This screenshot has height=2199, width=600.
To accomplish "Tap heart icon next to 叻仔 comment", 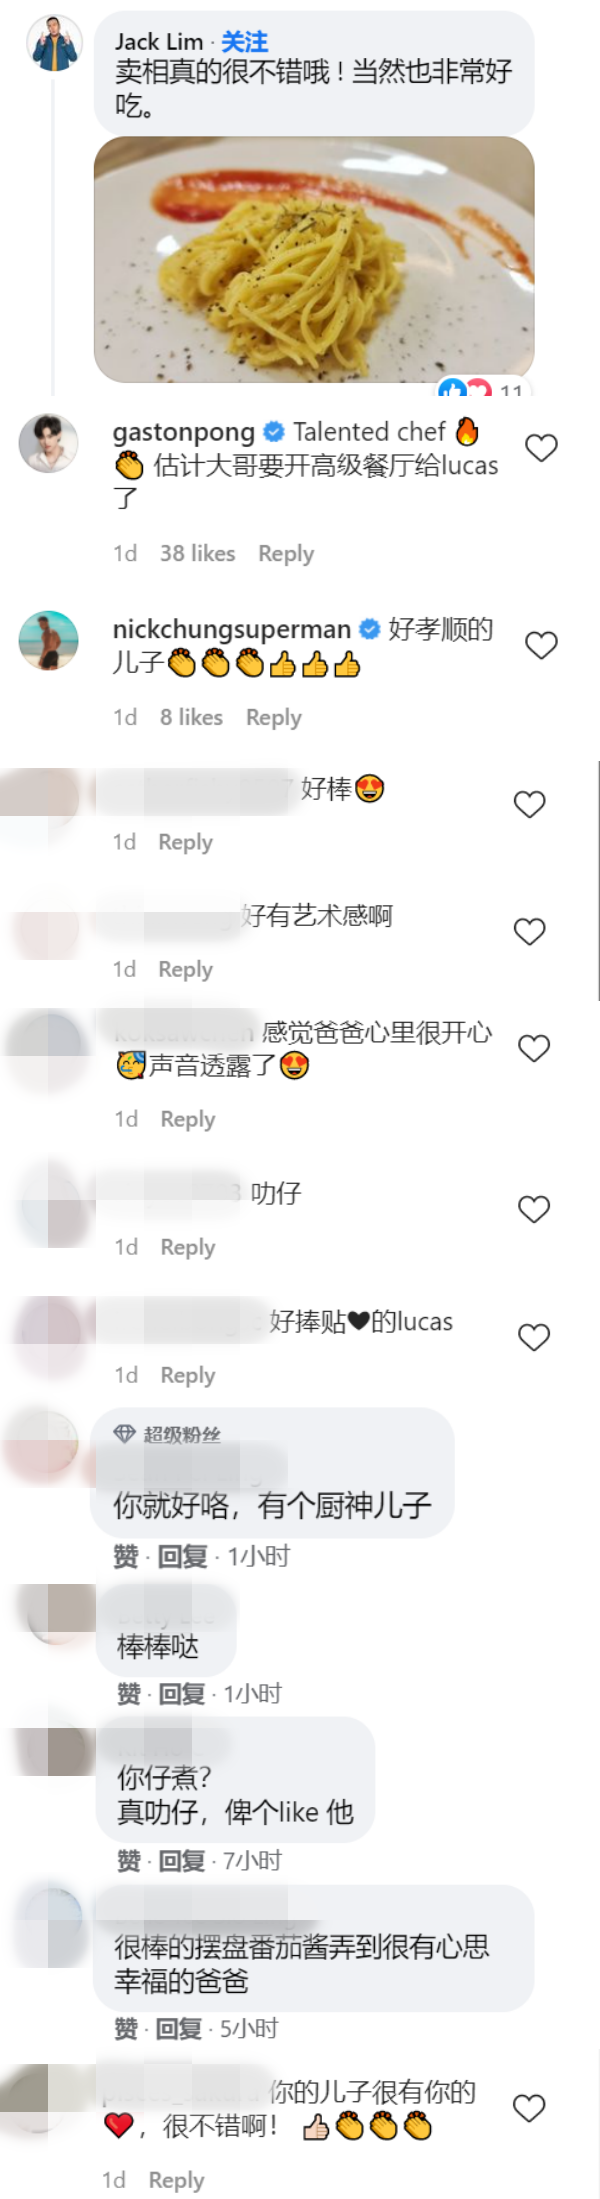I will 534,1209.
